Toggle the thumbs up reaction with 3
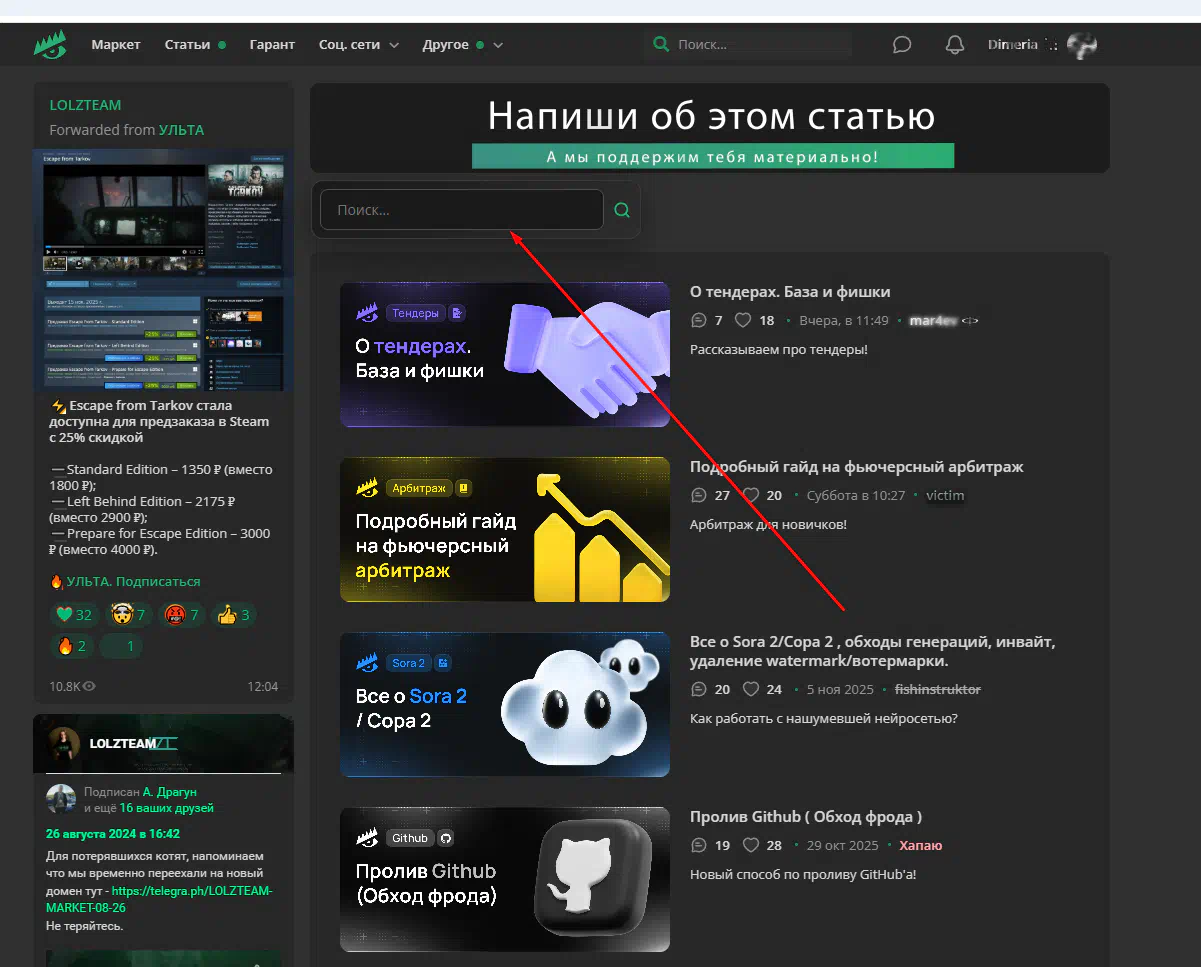The height and width of the screenshot is (967, 1201). (233, 615)
